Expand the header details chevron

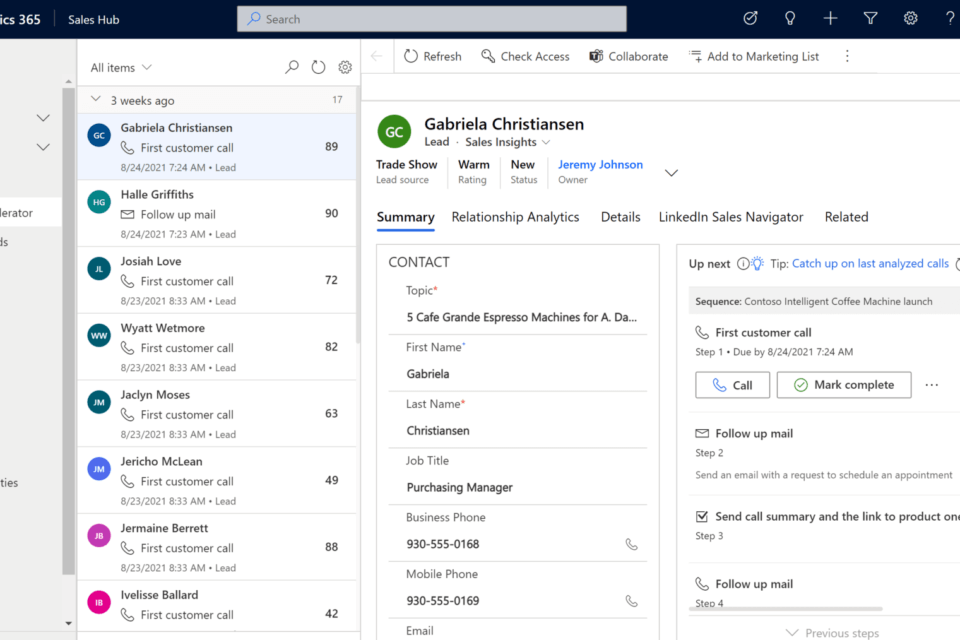coord(671,172)
